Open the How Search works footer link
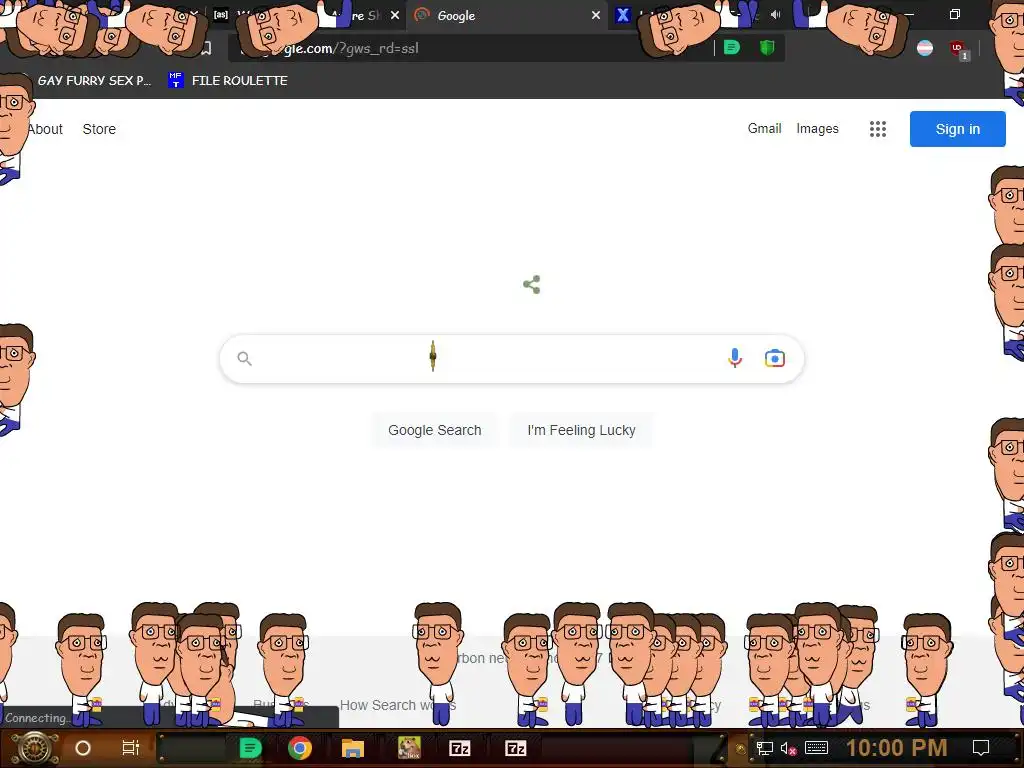1024x768 pixels. [398, 705]
